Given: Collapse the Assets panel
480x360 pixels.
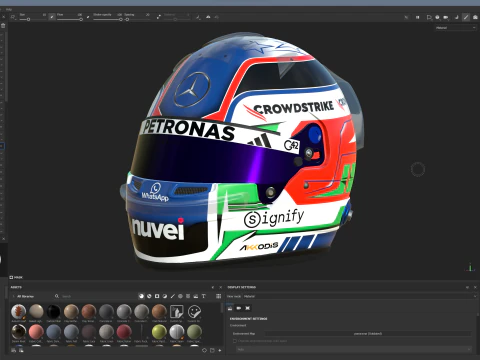Looking at the screenshot, I should tap(213, 287).
